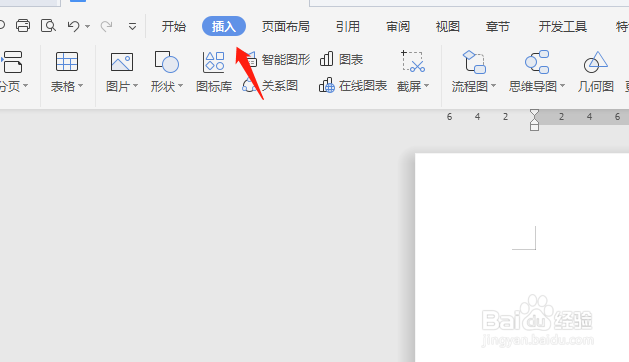Open the 流程图 dropdown arrow
Screen dimensions: 629x362
pyautogui.click(x=493, y=85)
